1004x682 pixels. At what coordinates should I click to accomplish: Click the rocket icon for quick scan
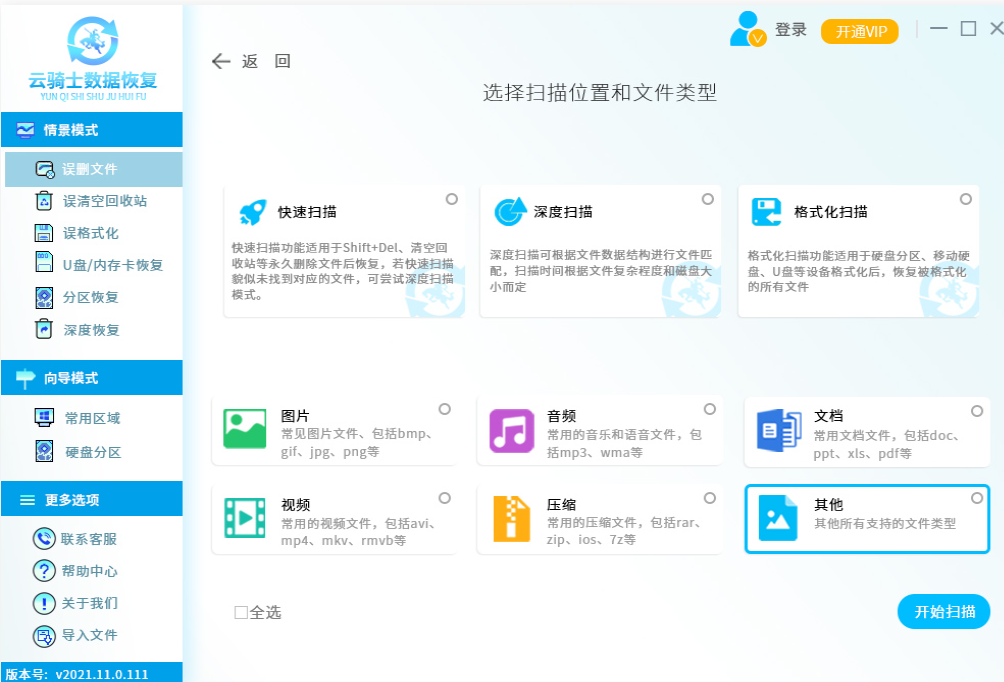250,212
